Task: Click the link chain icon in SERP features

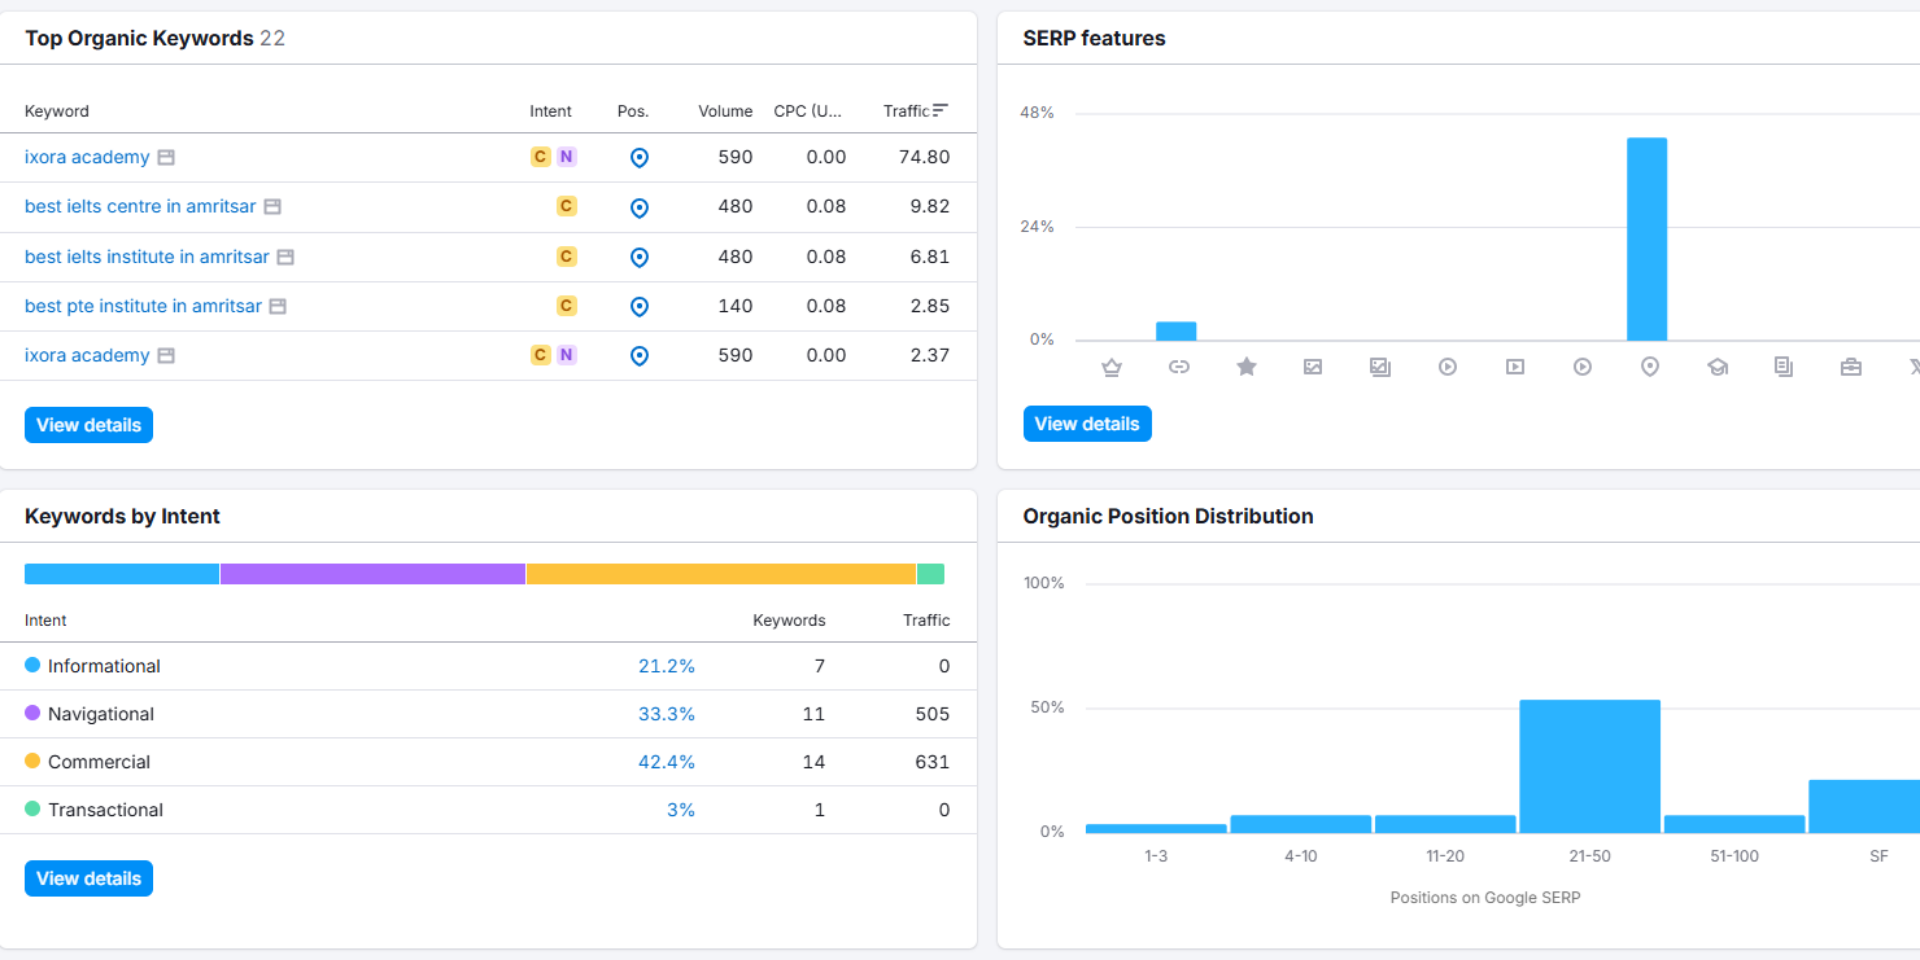Action: click(x=1179, y=367)
